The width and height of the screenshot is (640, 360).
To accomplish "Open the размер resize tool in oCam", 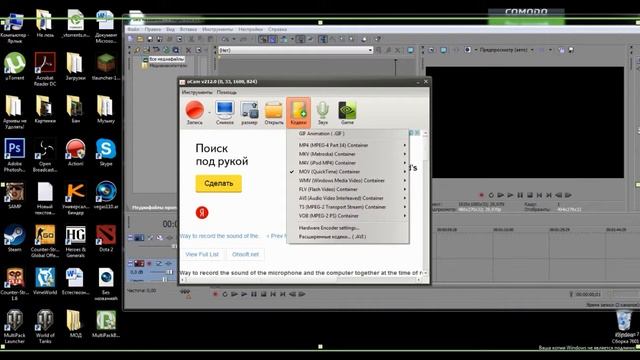I will pos(249,113).
